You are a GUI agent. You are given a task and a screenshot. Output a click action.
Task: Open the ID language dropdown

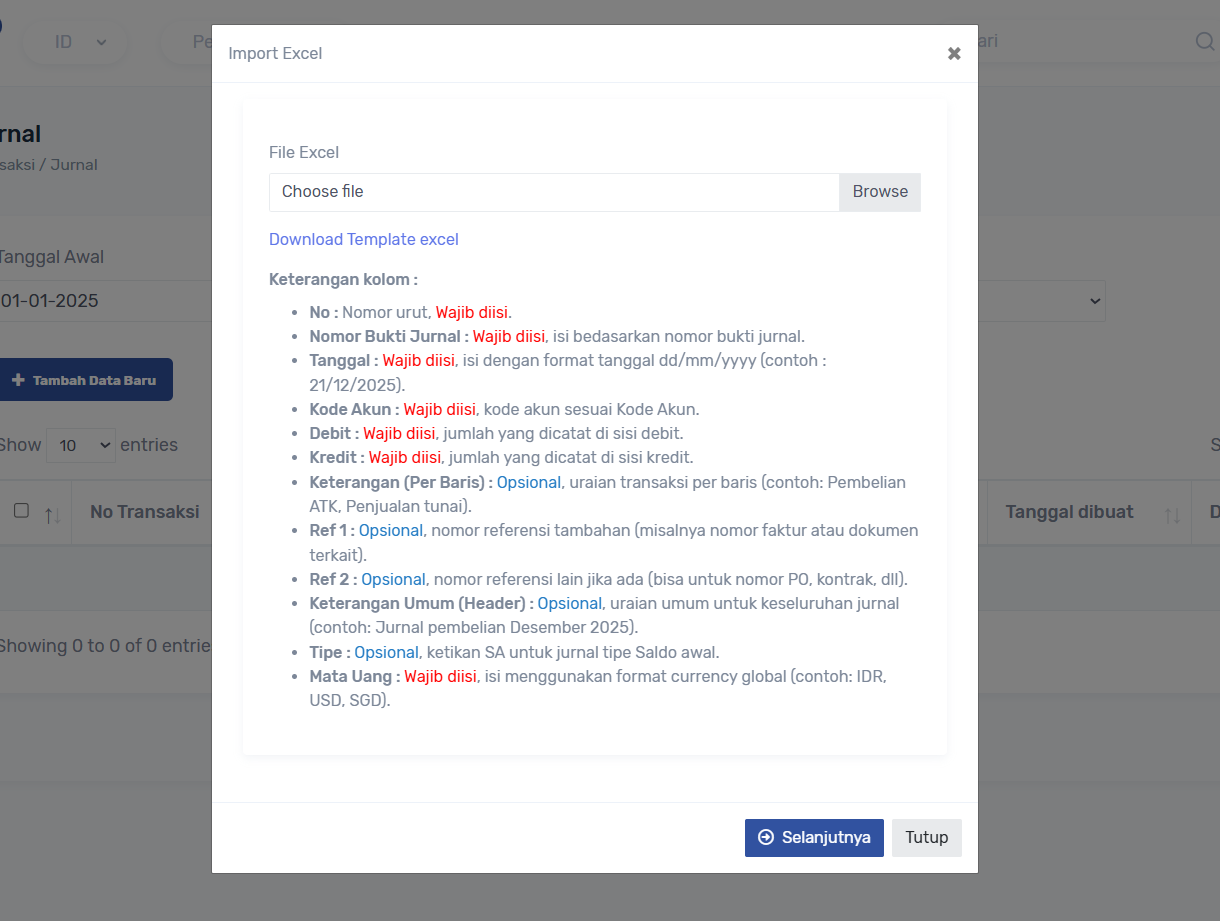[x=80, y=42]
